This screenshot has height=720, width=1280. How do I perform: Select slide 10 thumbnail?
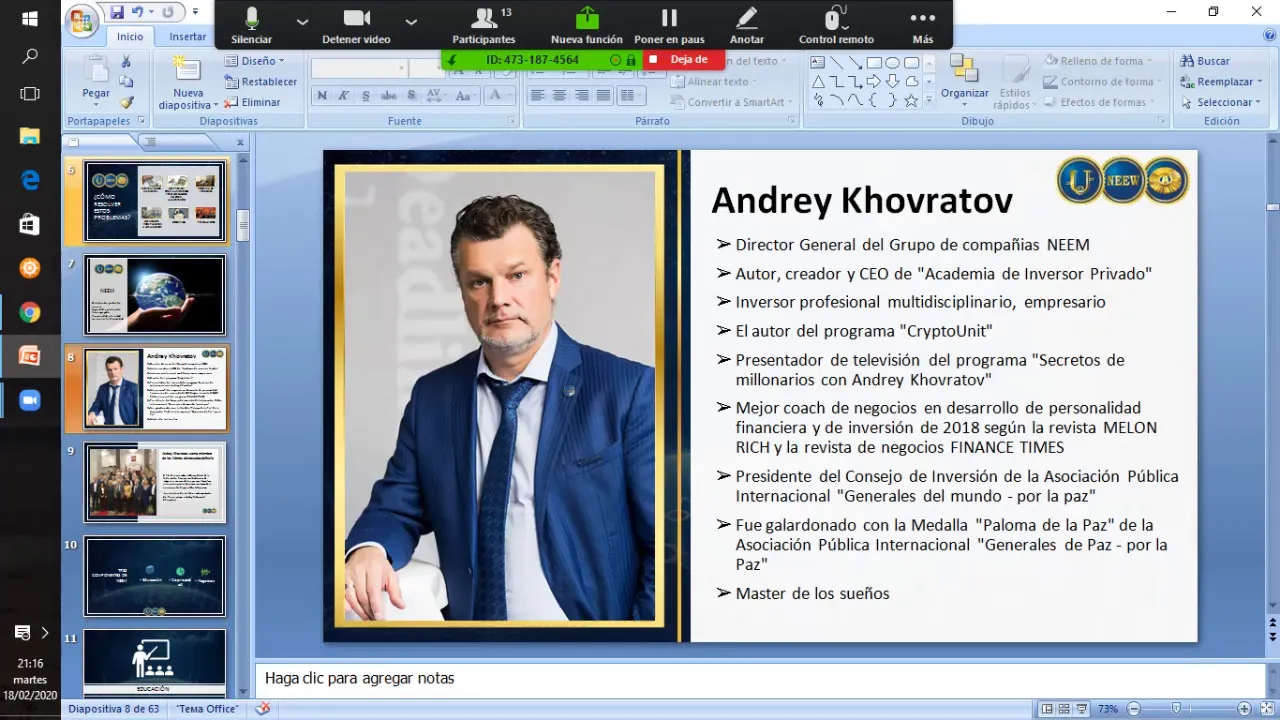[x=155, y=576]
